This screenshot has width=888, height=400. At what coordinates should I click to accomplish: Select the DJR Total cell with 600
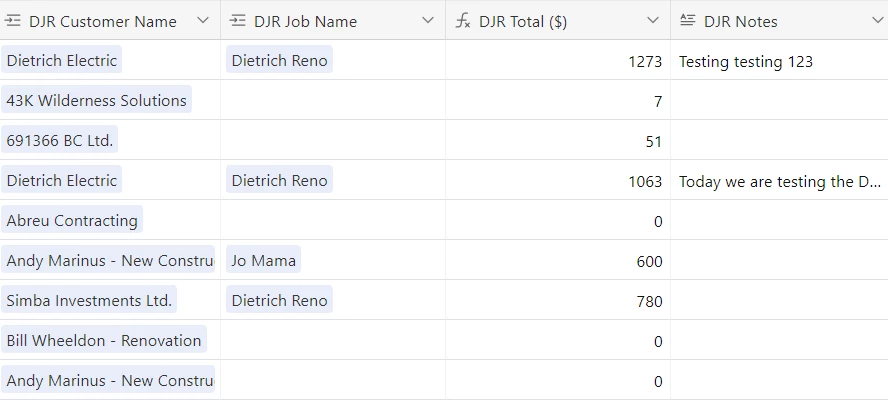point(558,260)
